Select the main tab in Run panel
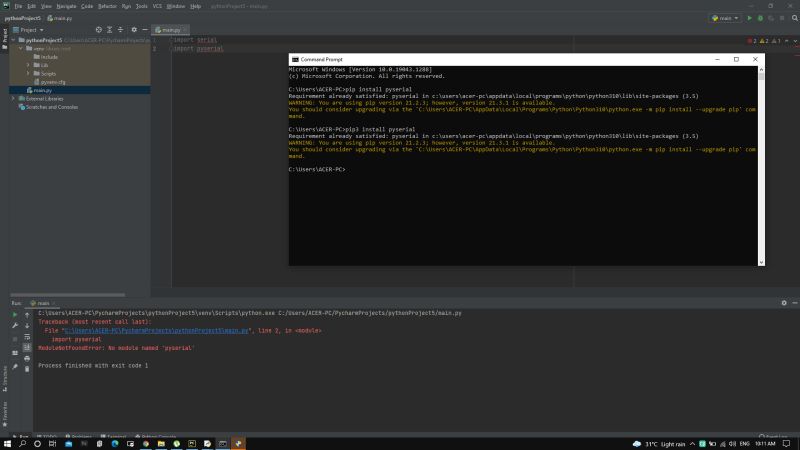The height and width of the screenshot is (450, 800). [x=42, y=303]
